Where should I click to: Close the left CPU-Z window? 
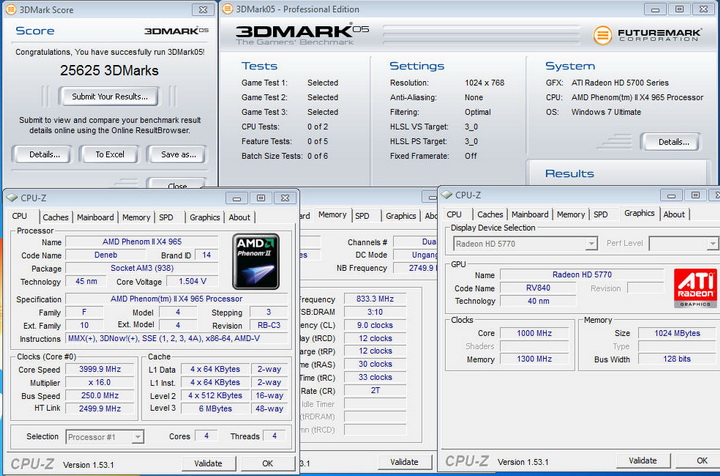[285, 198]
